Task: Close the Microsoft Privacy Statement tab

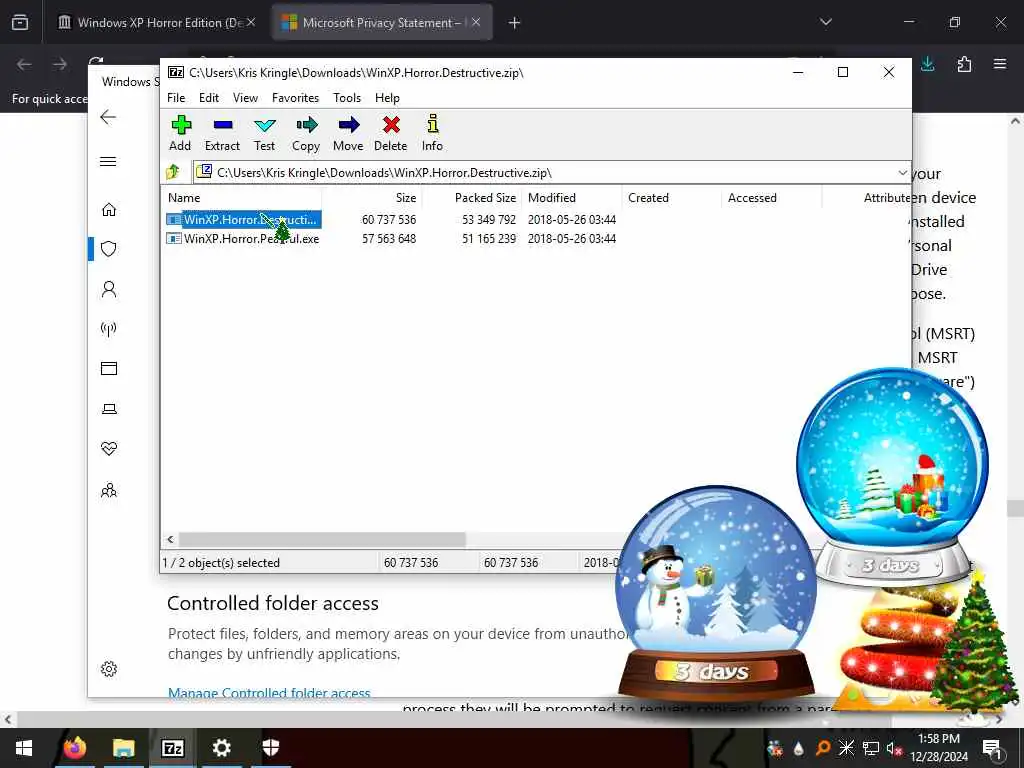Action: tap(476, 23)
